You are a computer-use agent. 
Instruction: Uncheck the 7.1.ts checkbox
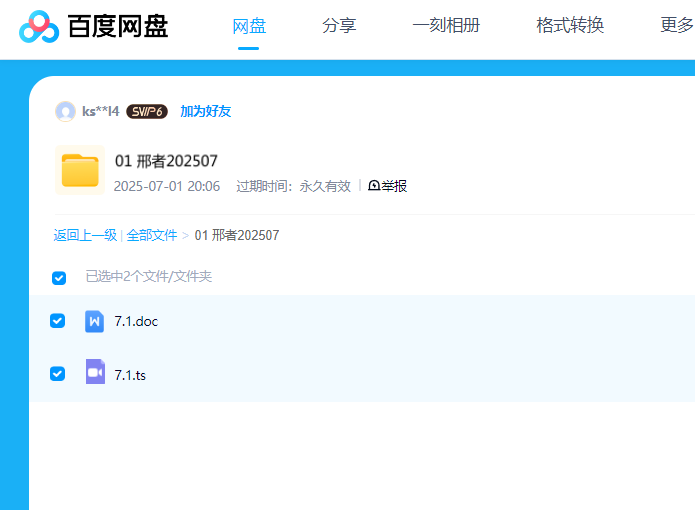(58, 374)
